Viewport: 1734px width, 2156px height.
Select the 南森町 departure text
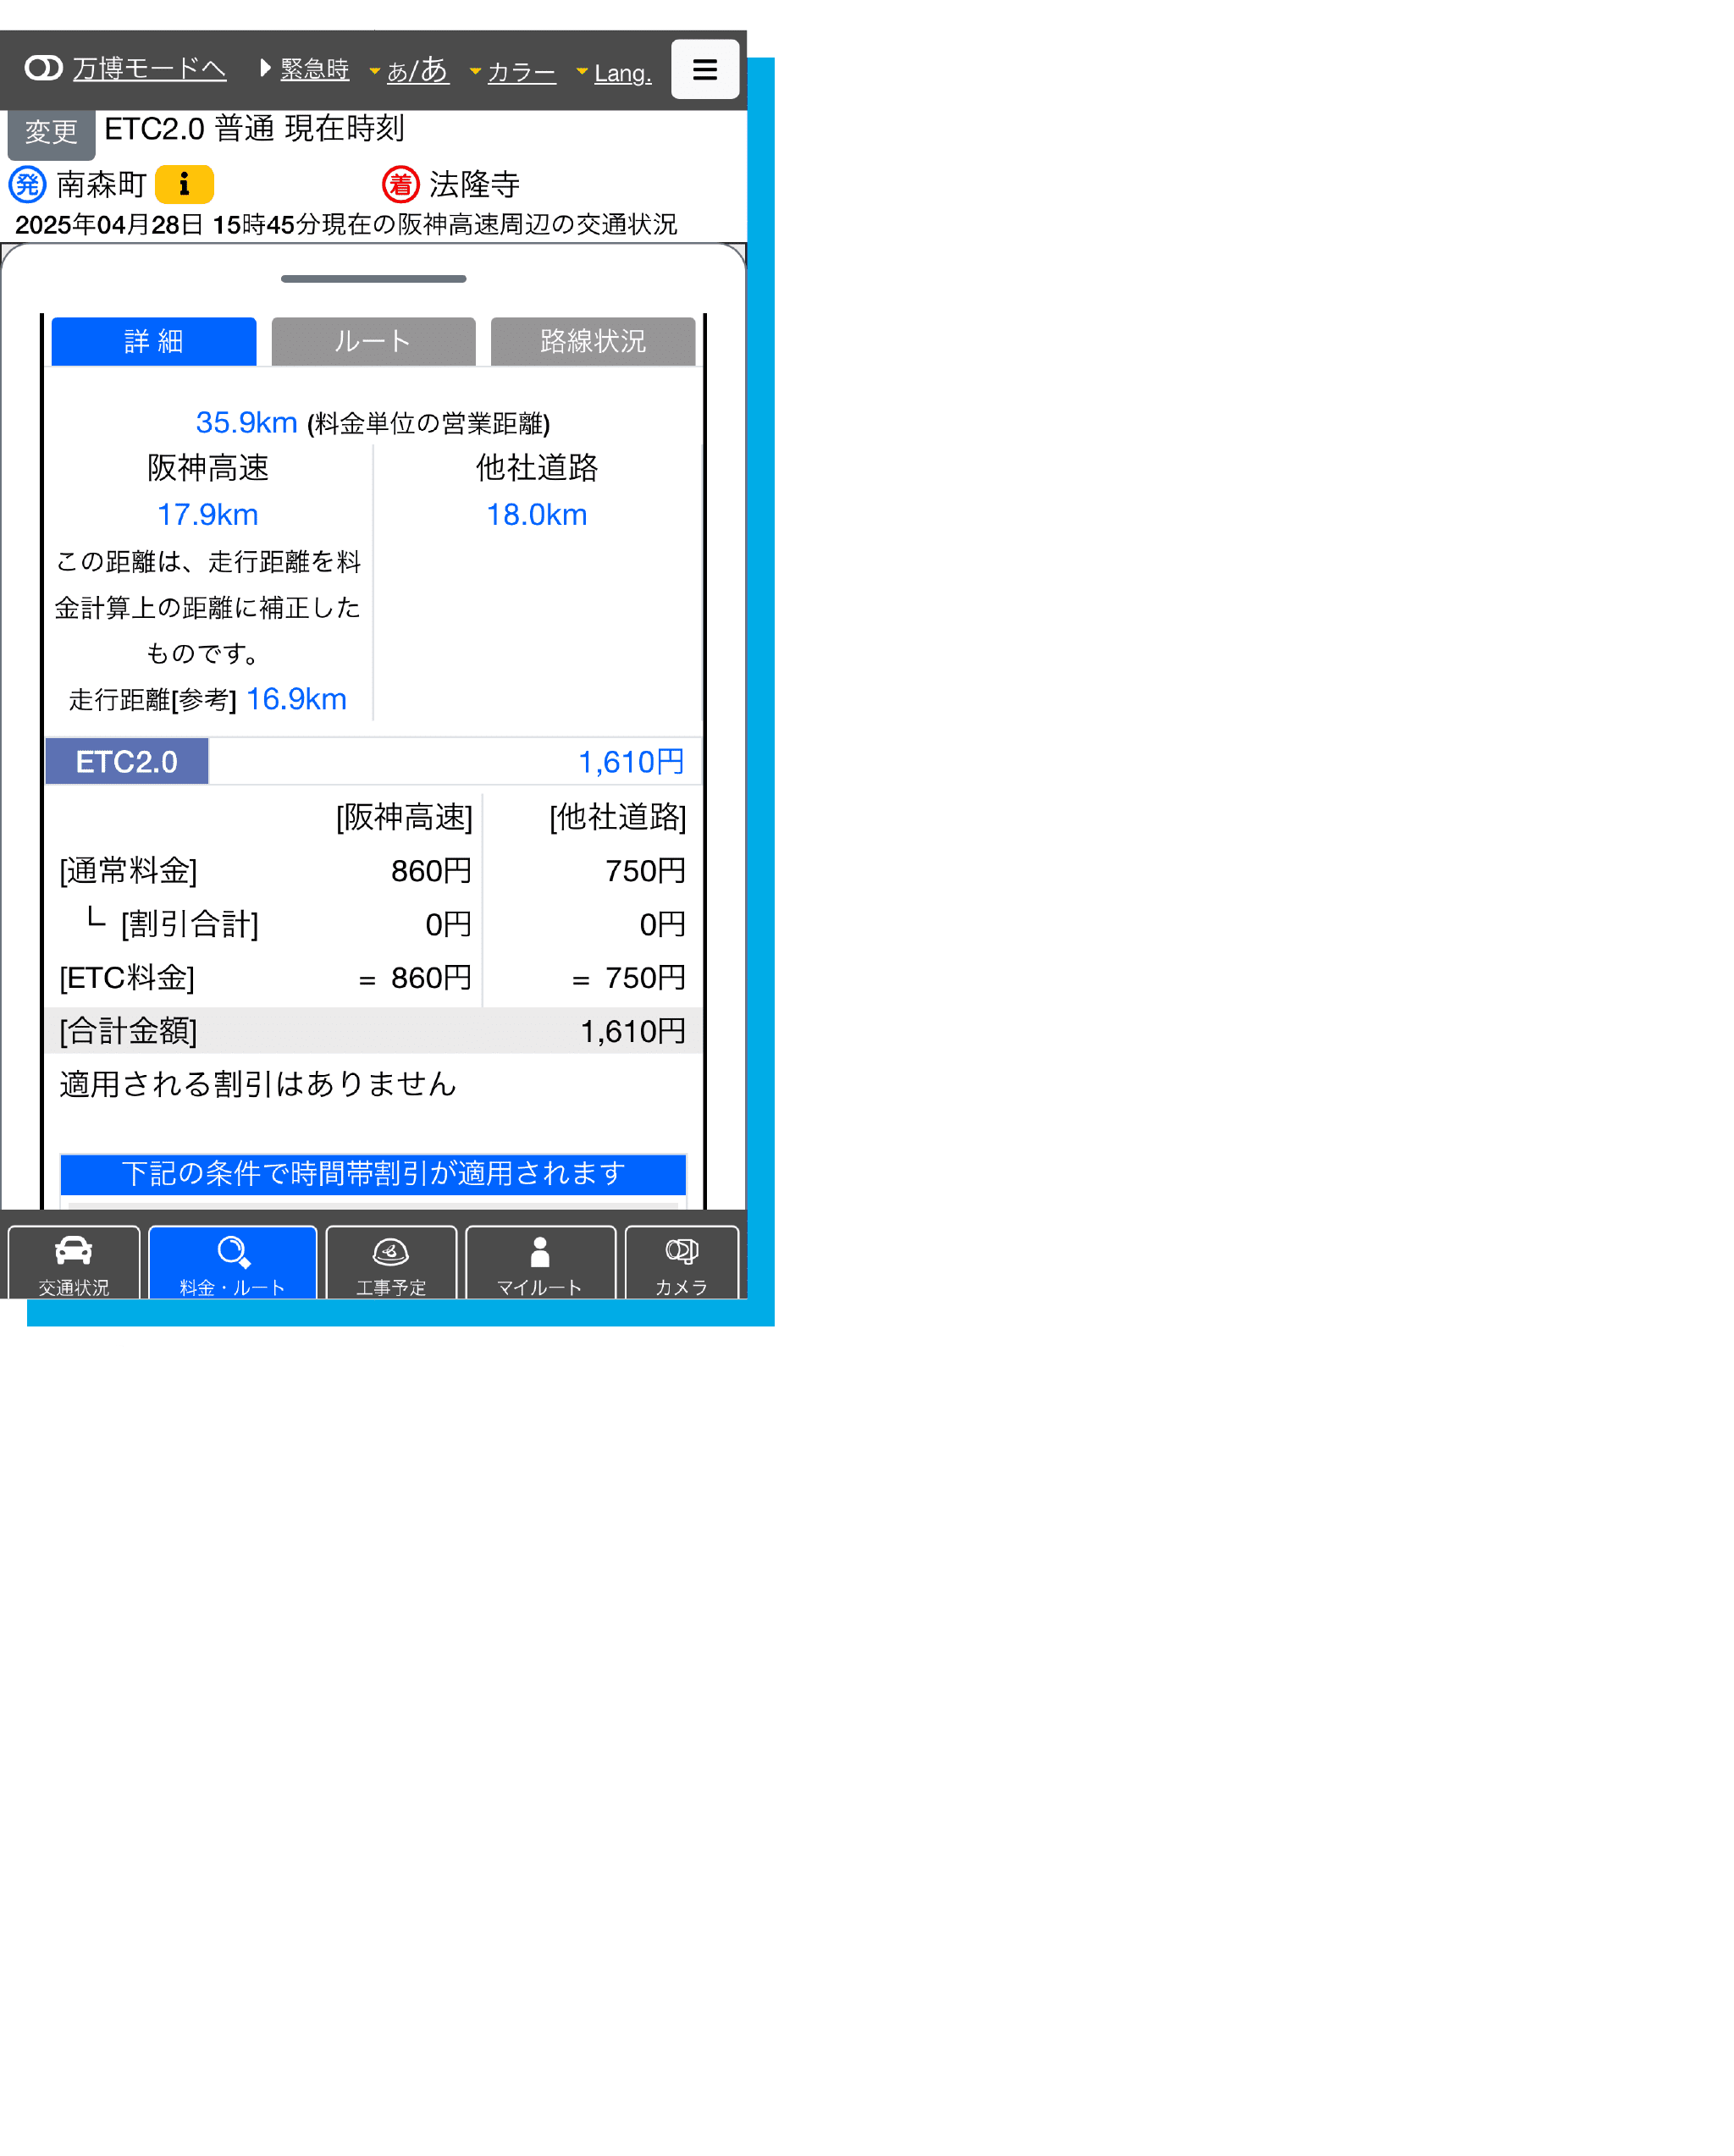pos(101,184)
